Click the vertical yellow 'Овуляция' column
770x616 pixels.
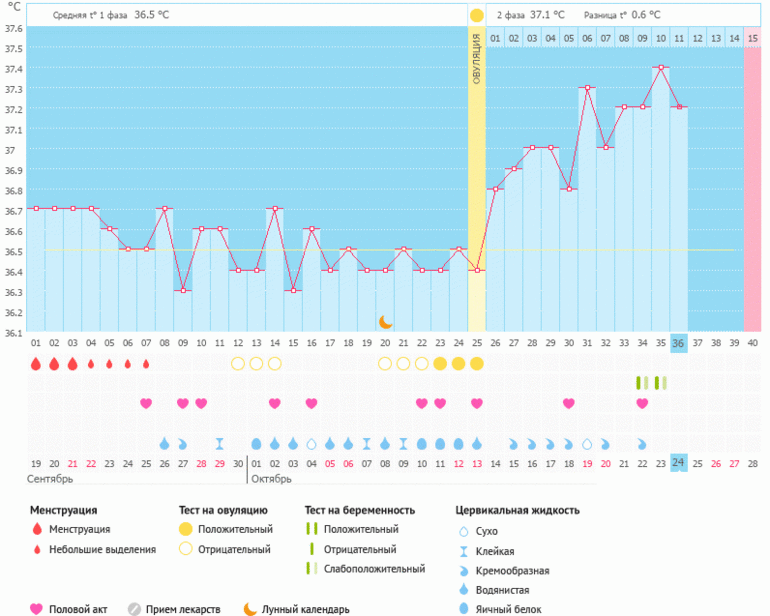click(x=476, y=180)
